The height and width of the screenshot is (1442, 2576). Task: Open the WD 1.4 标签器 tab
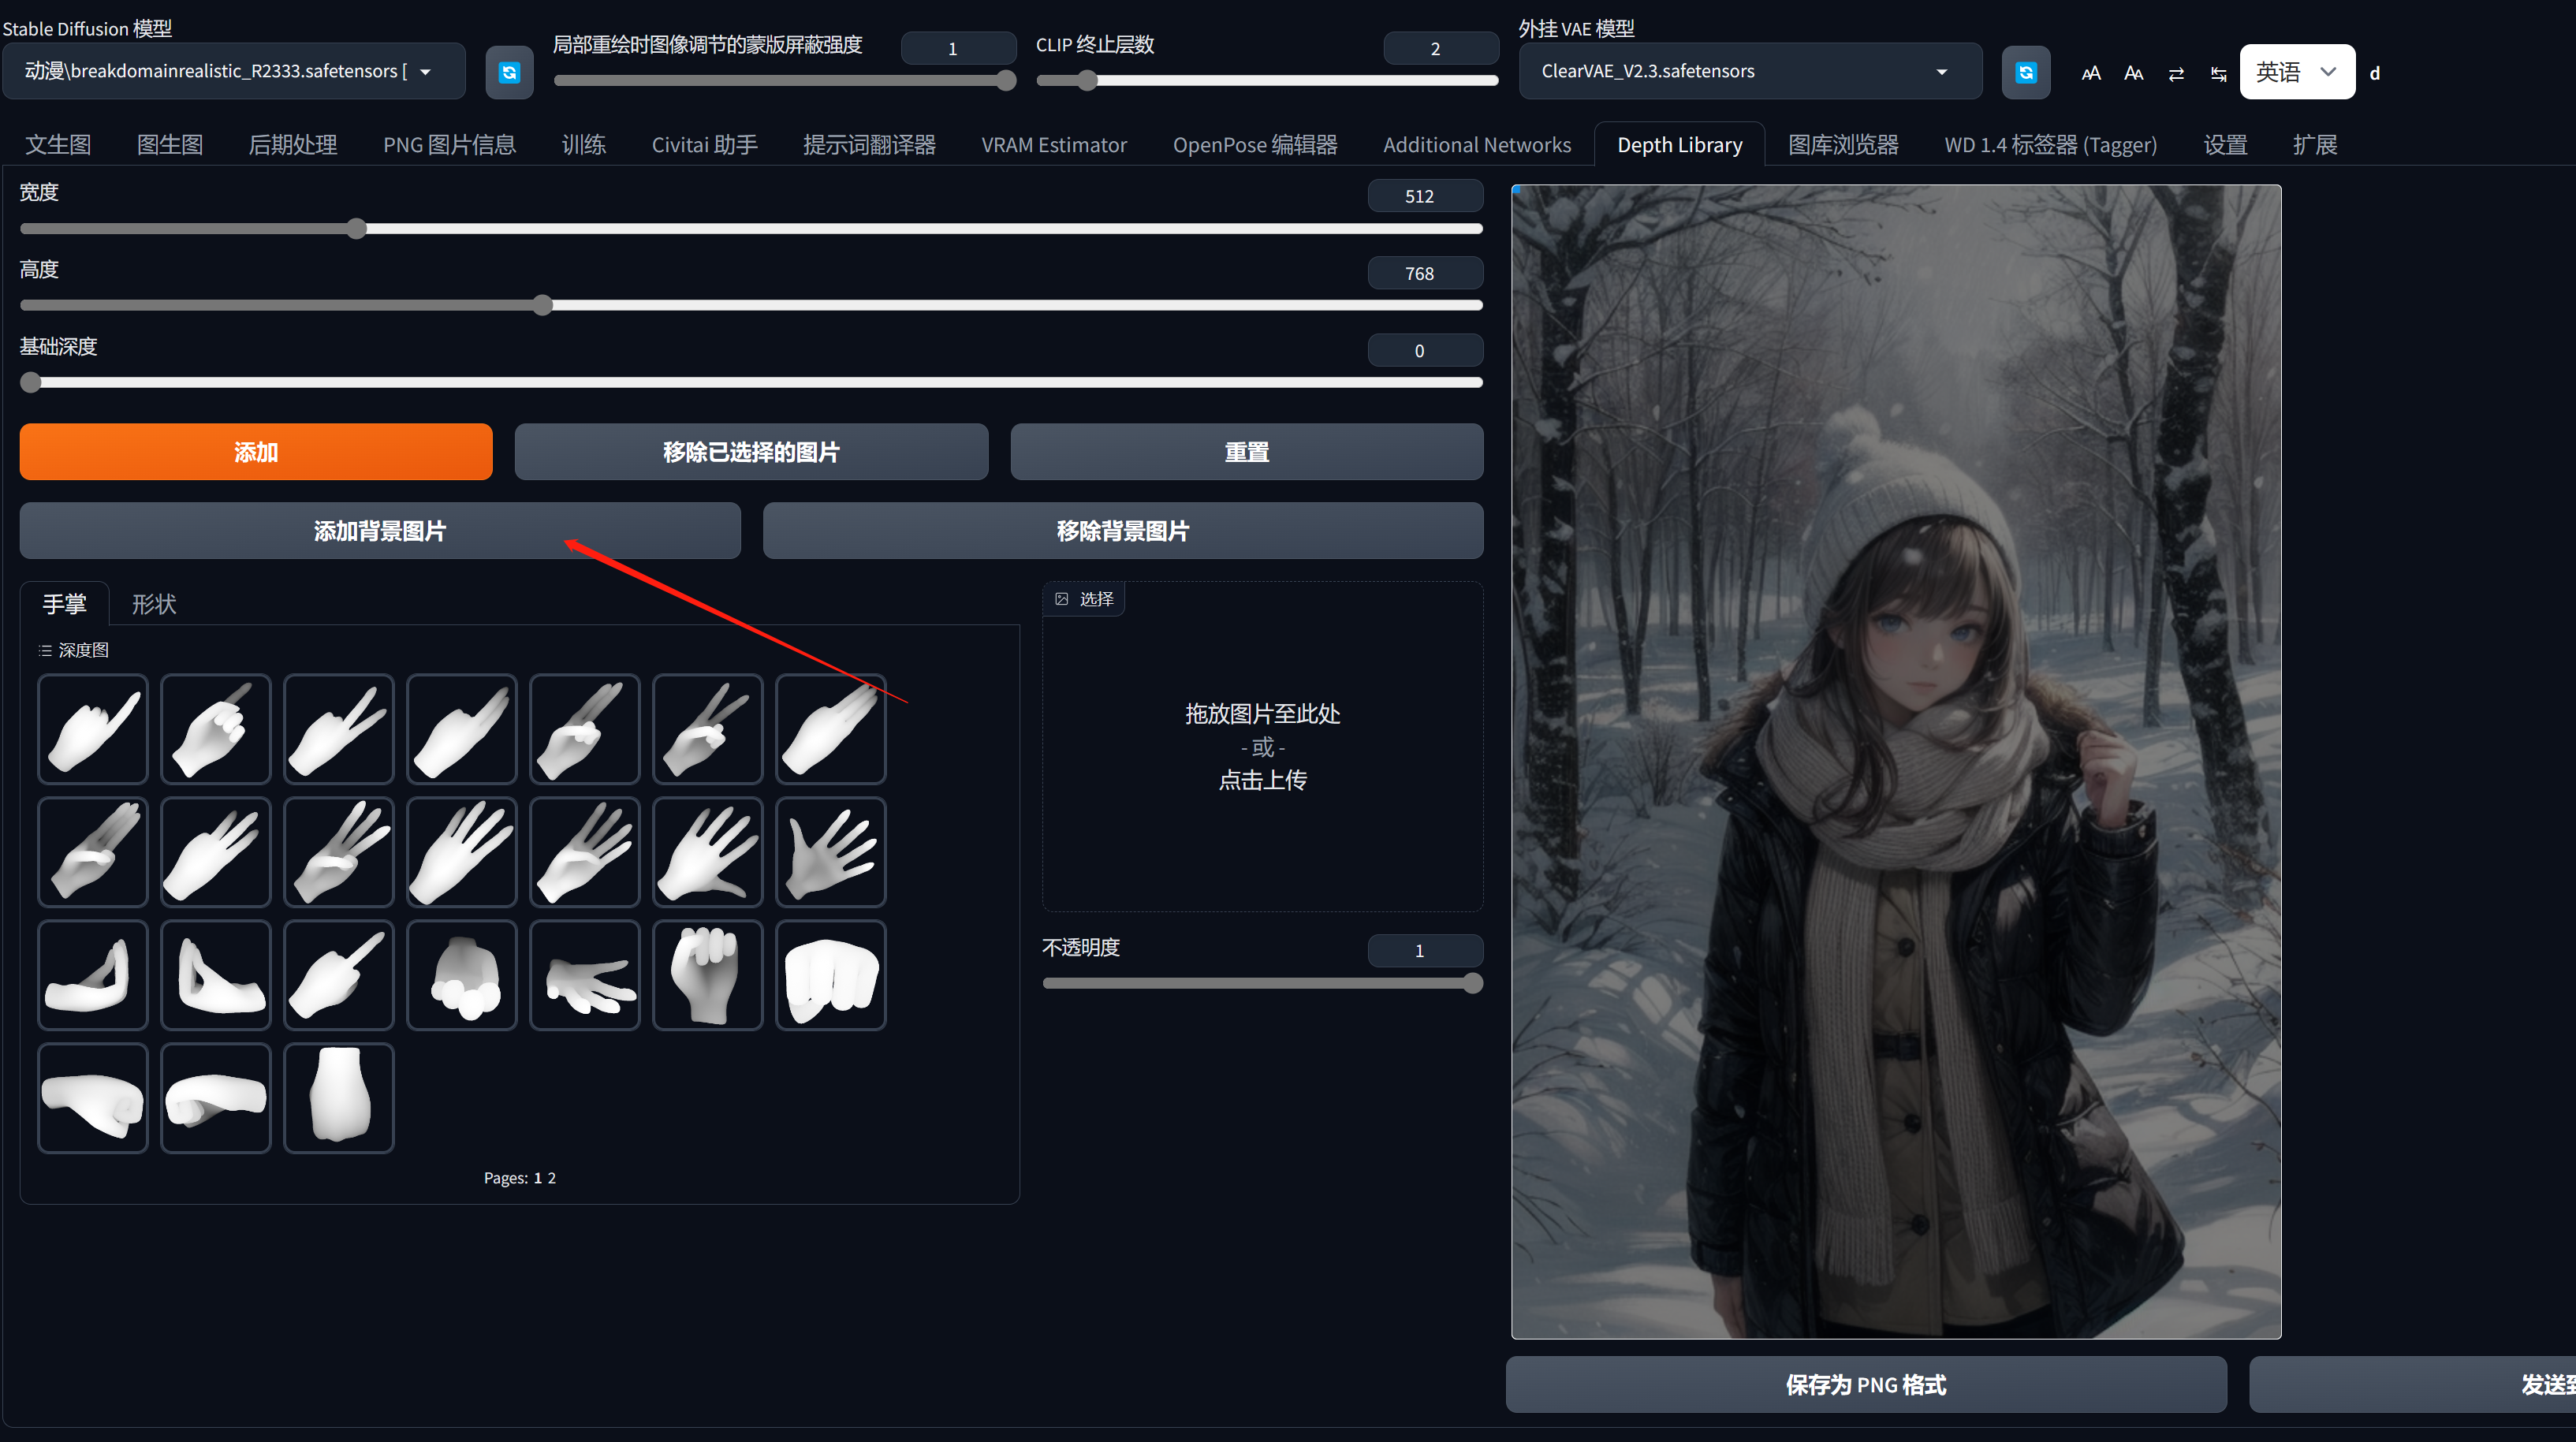pyautogui.click(x=2050, y=144)
